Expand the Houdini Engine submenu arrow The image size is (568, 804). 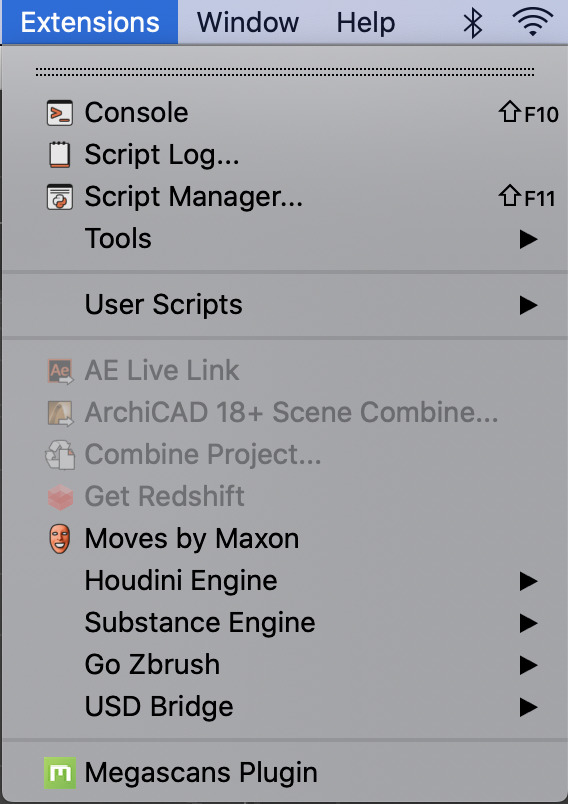tap(528, 581)
